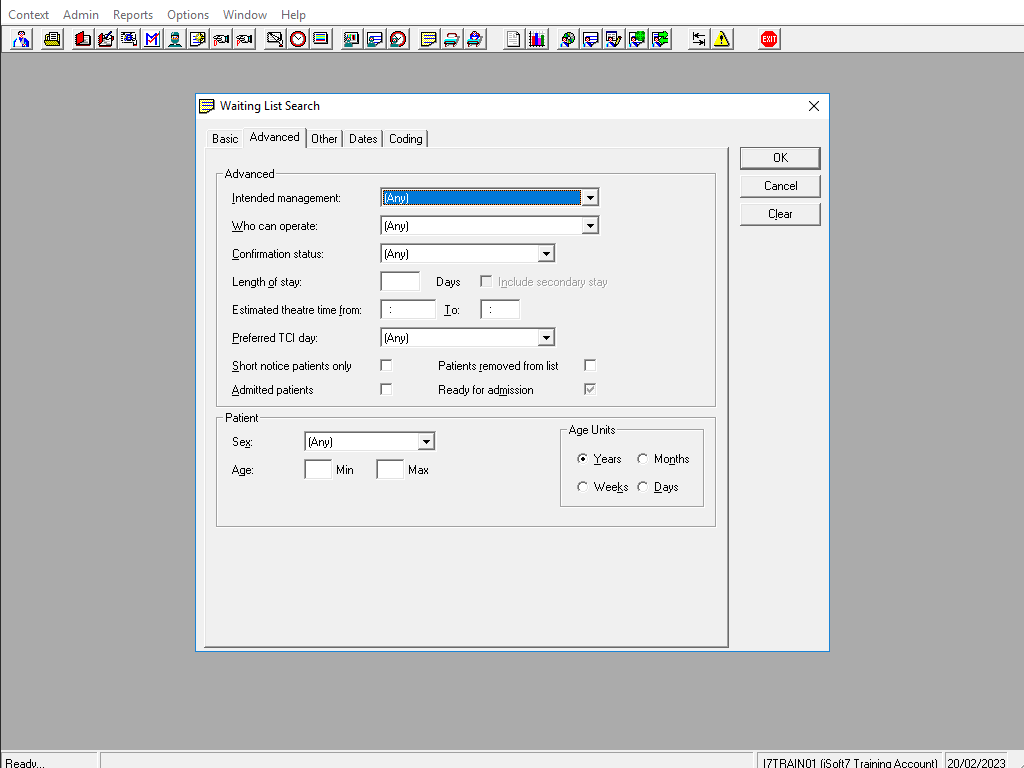Image resolution: width=1024 pixels, height=768 pixels.
Task: Enable the Admitted patients checkbox
Action: click(386, 390)
